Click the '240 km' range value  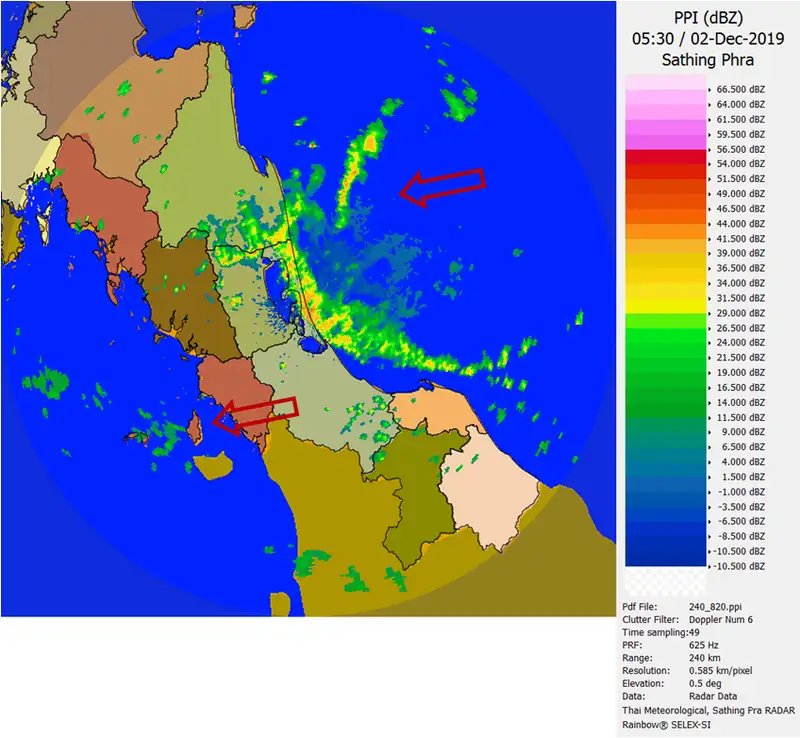click(x=705, y=658)
